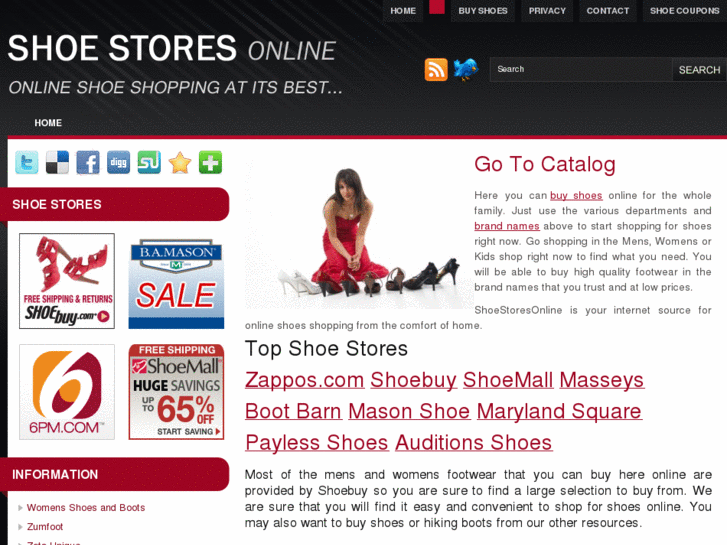727x545 pixels.
Task: Open the Zappos.com link
Action: 305,380
